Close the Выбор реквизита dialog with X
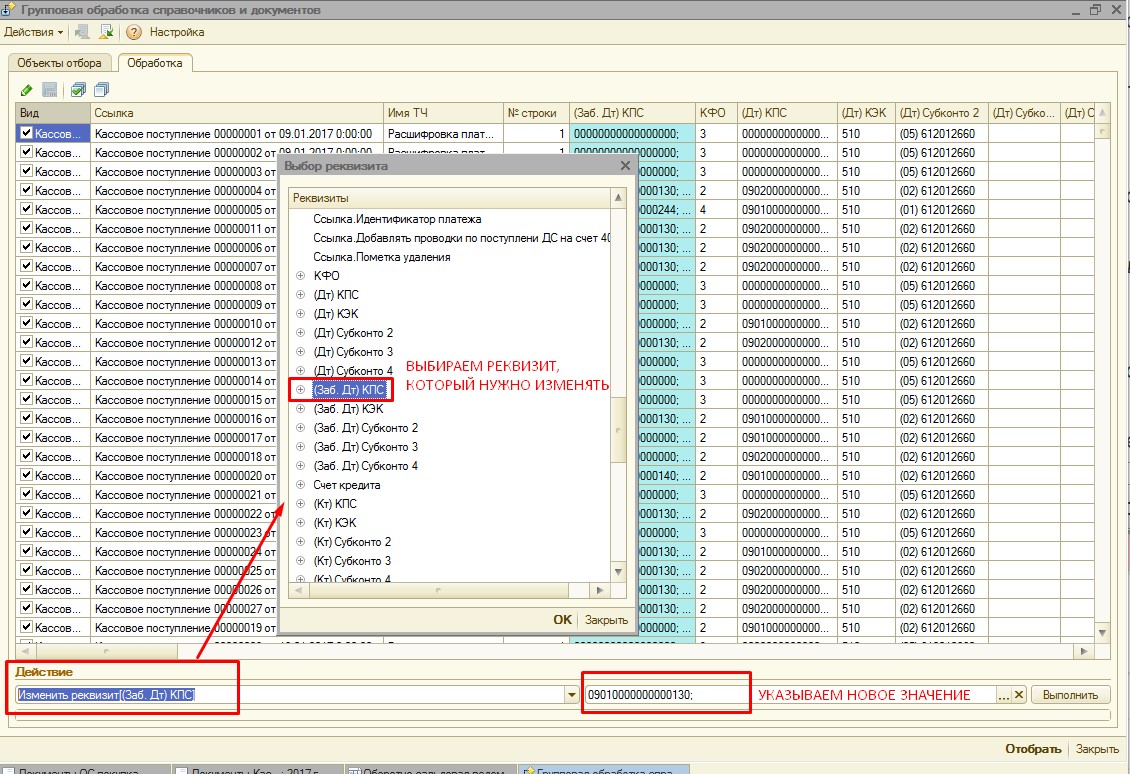Screen dimensions: 1130x774 (x=625, y=166)
